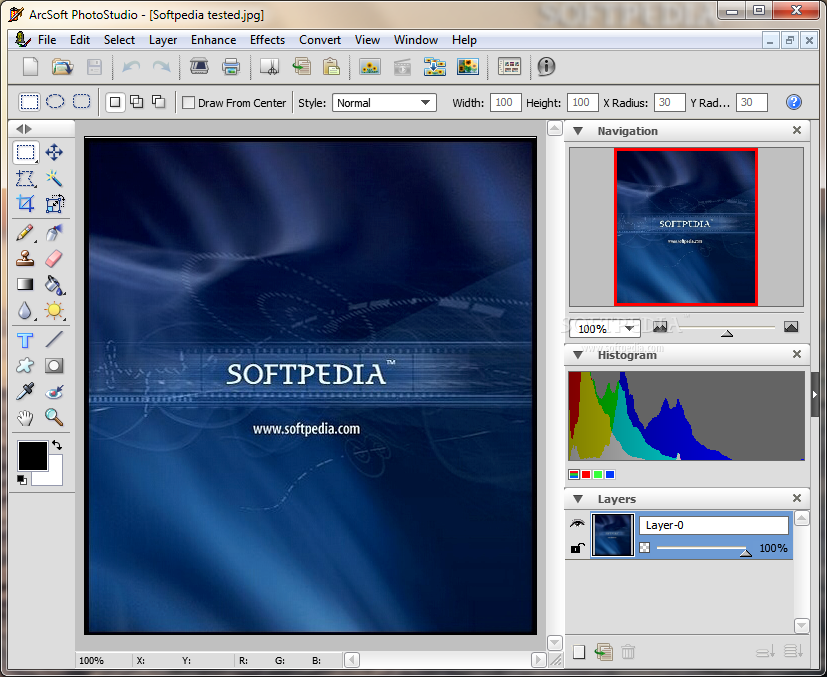Viewport: 827px width, 677px height.
Task: Choose the Magic Wand tool
Action: tap(54, 178)
